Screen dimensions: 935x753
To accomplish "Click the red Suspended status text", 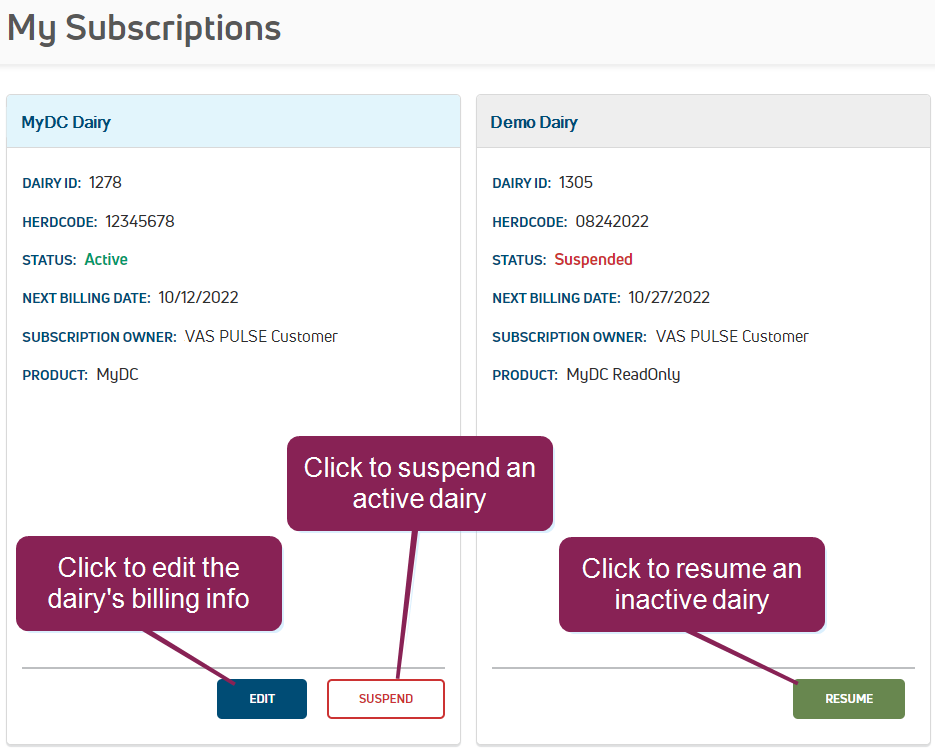I will click(593, 259).
